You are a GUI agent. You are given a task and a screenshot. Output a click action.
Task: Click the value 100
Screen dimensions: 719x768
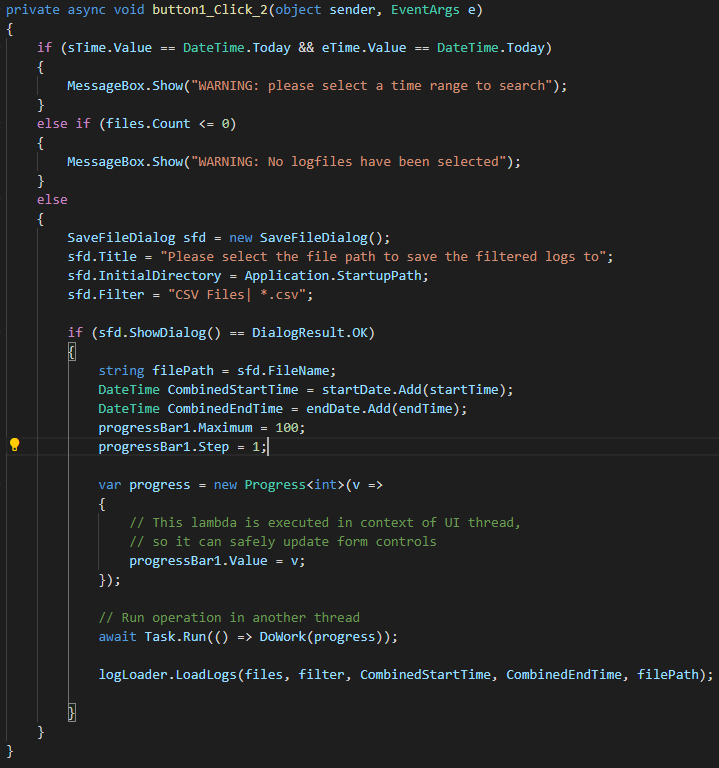287,428
